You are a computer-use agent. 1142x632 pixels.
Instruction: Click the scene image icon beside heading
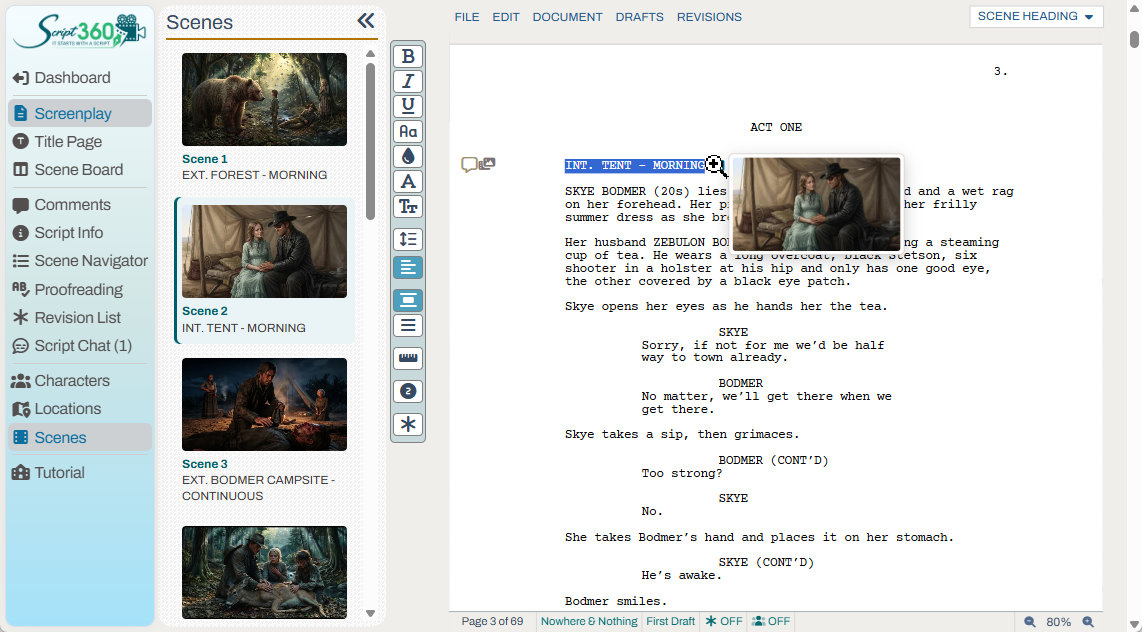[487, 164]
